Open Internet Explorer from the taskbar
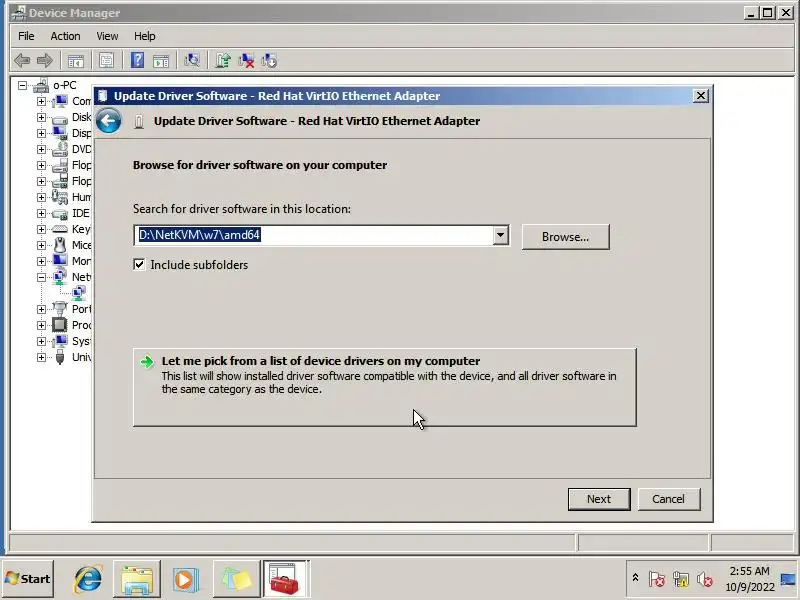 coord(88,579)
